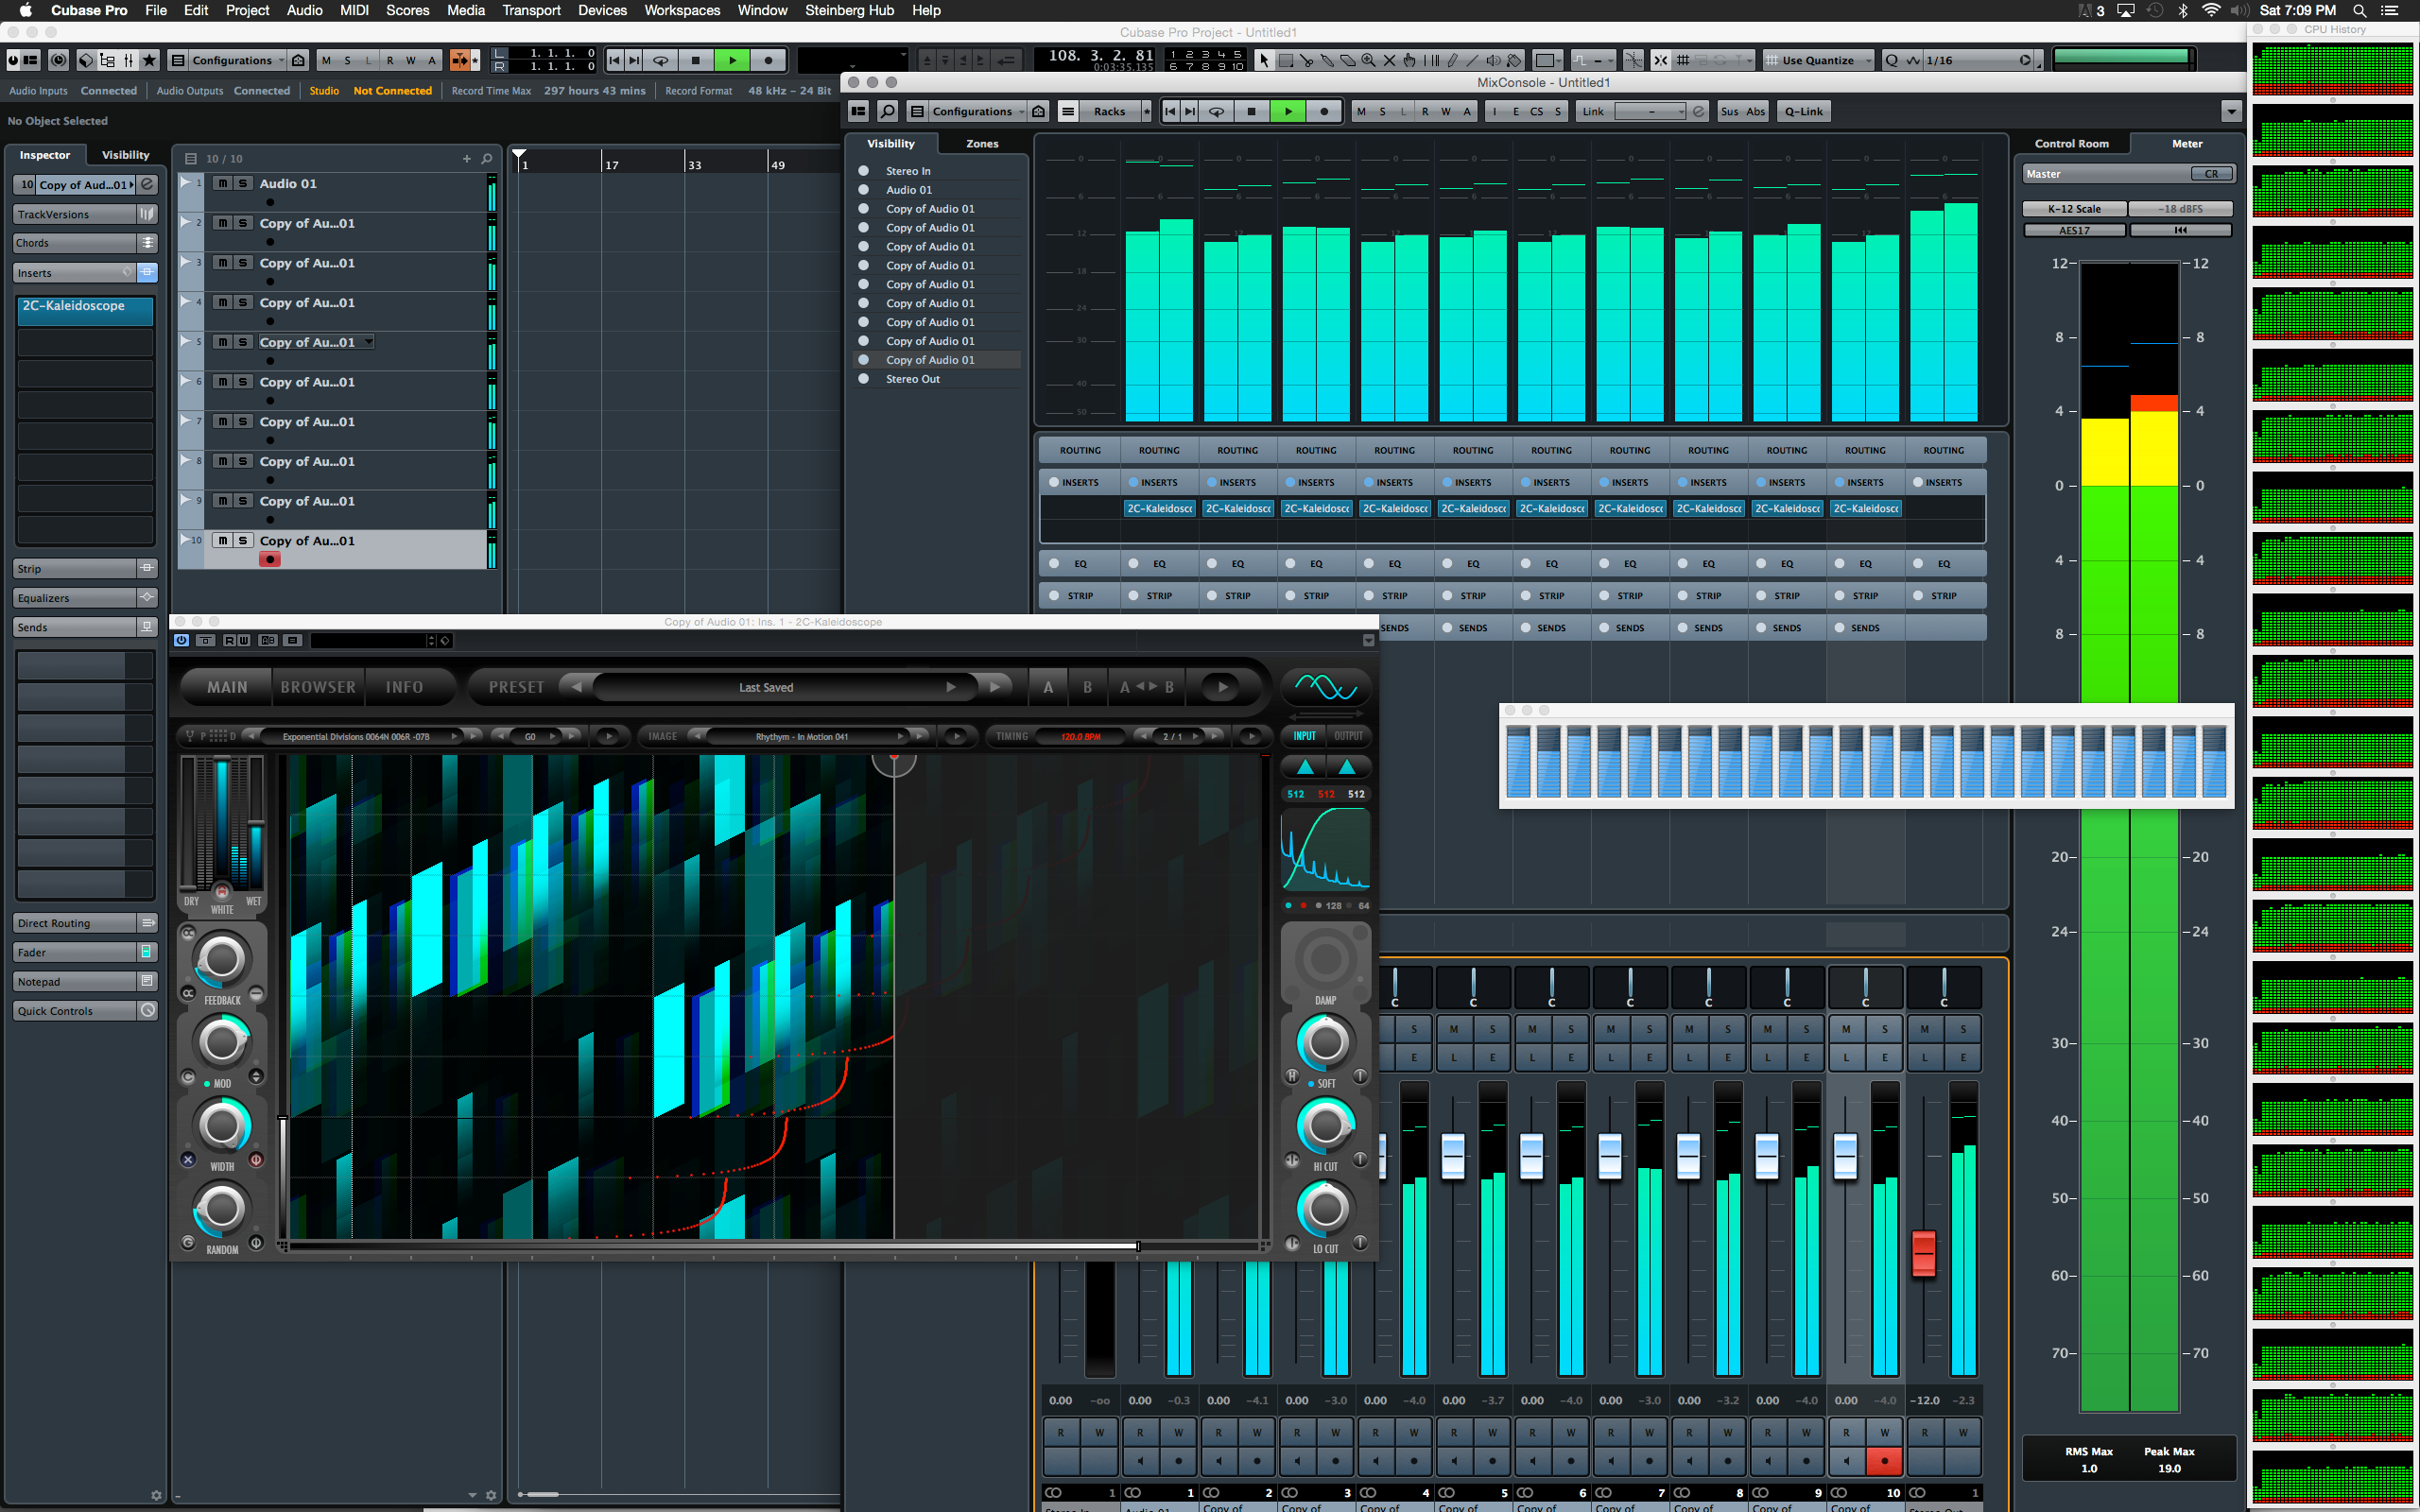2420x1512 pixels.
Task: Switch to the Zones tab in MixConsole
Action: click(x=982, y=144)
